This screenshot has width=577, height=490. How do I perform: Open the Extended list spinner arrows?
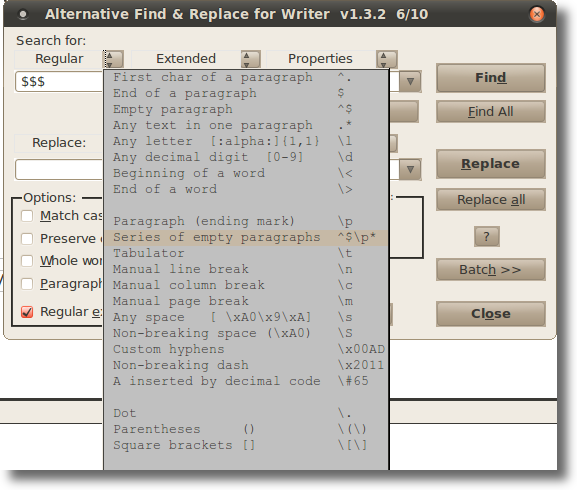click(x=251, y=59)
